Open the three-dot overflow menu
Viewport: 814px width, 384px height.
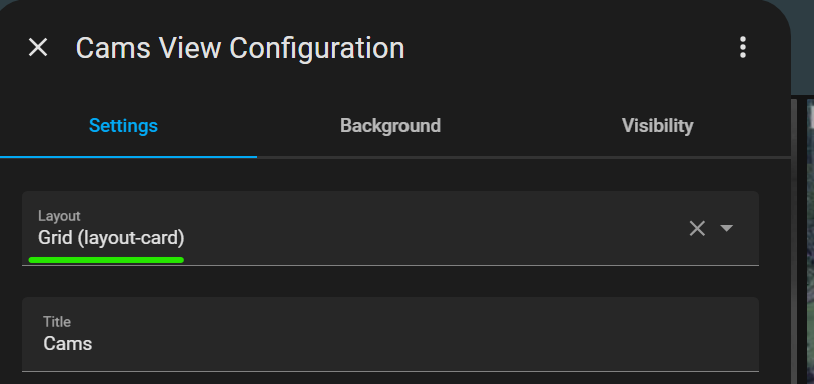(x=743, y=47)
